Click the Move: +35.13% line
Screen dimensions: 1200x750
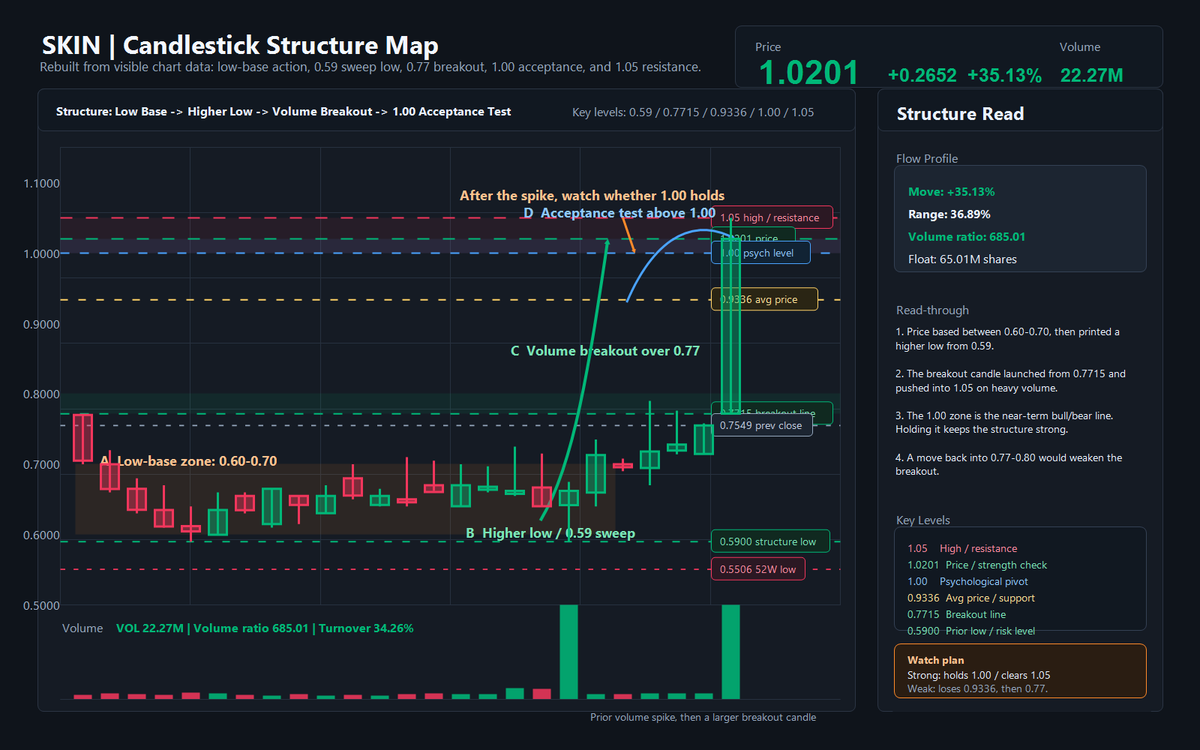[x=951, y=191]
